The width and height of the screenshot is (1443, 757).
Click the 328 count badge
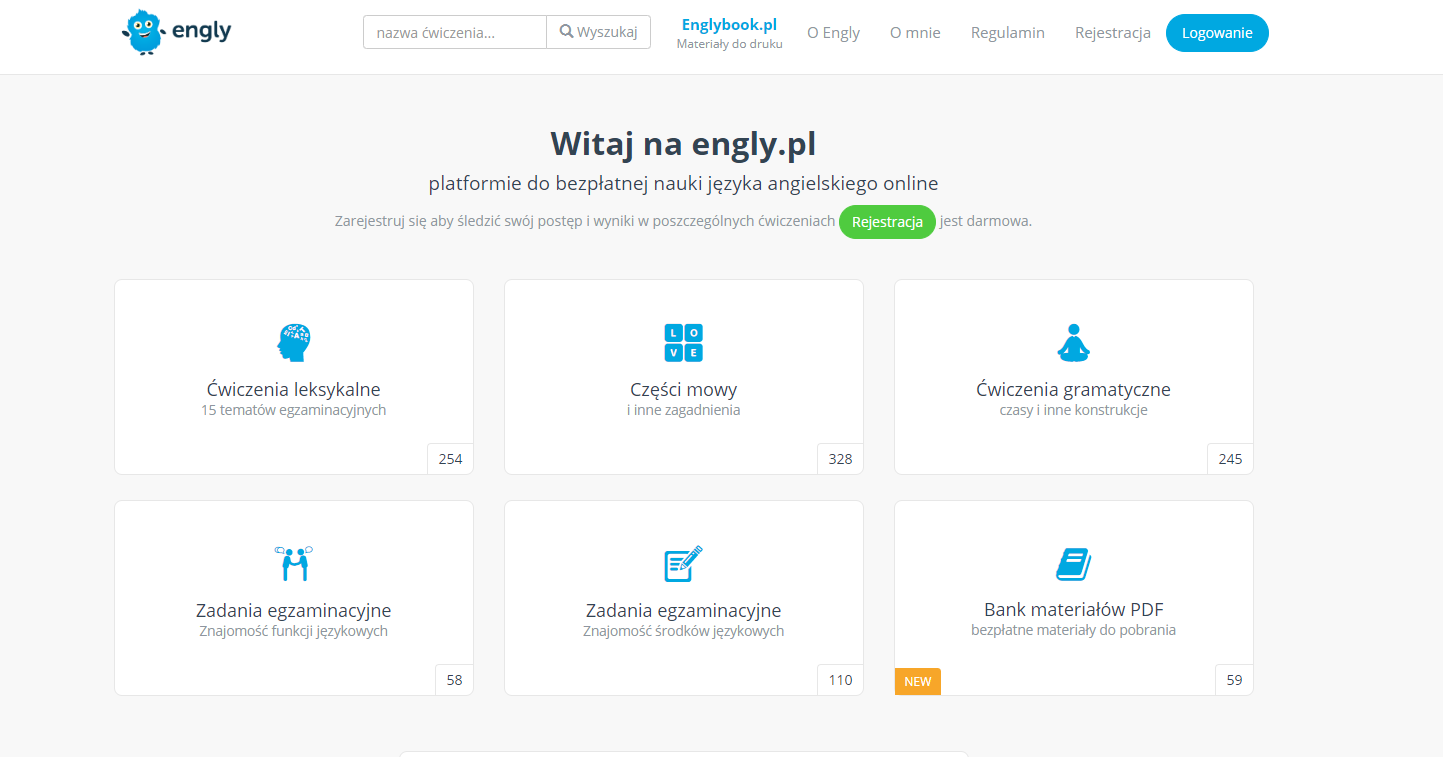[840, 459]
